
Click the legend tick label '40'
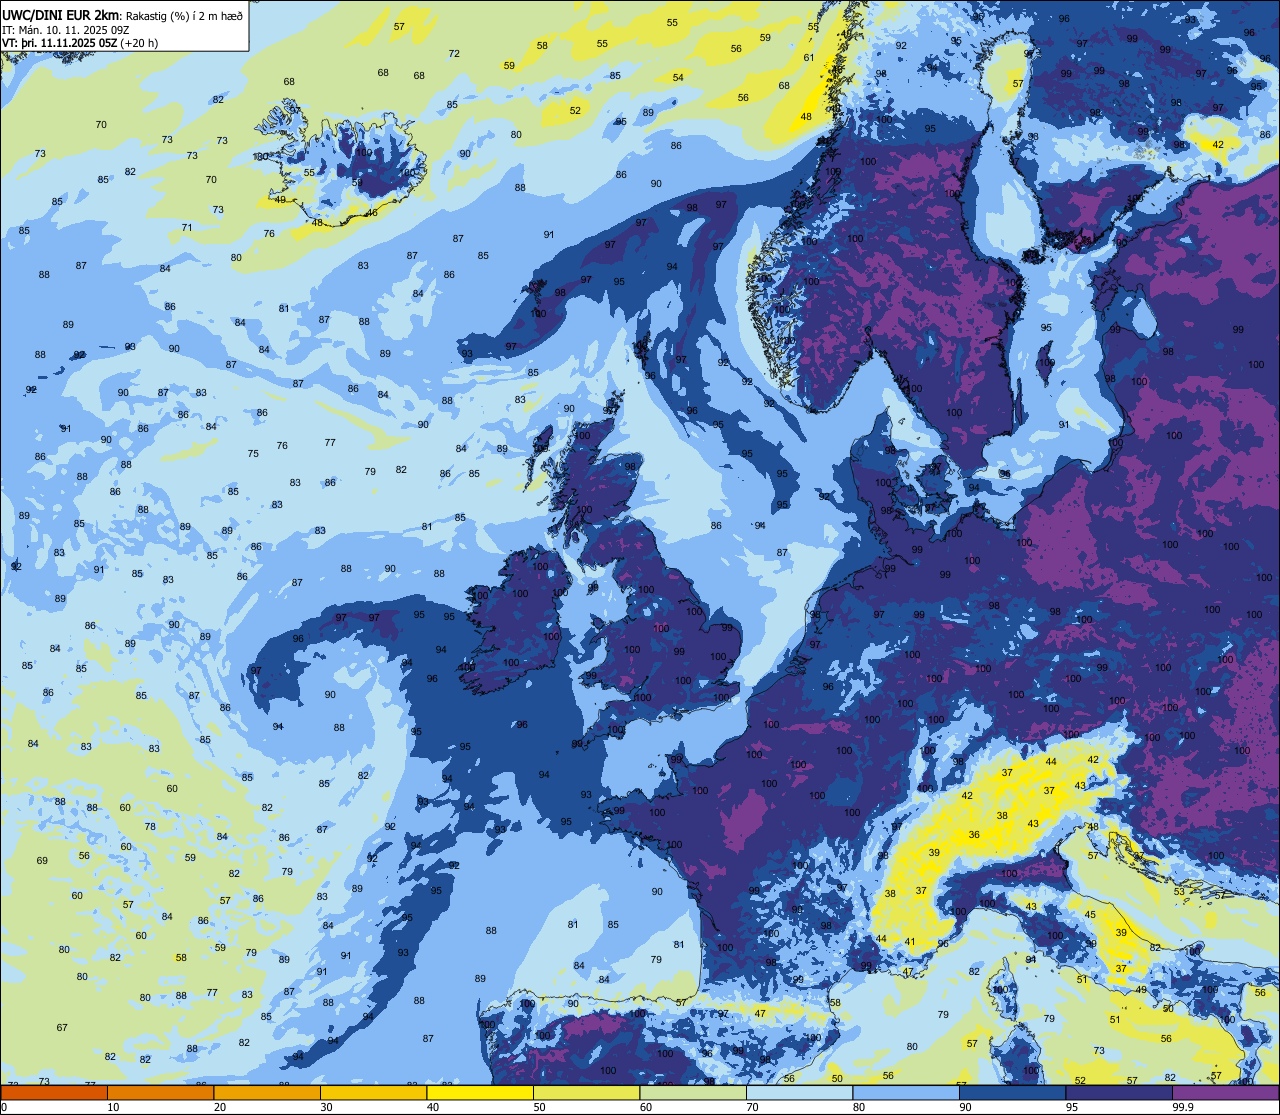tap(433, 1107)
